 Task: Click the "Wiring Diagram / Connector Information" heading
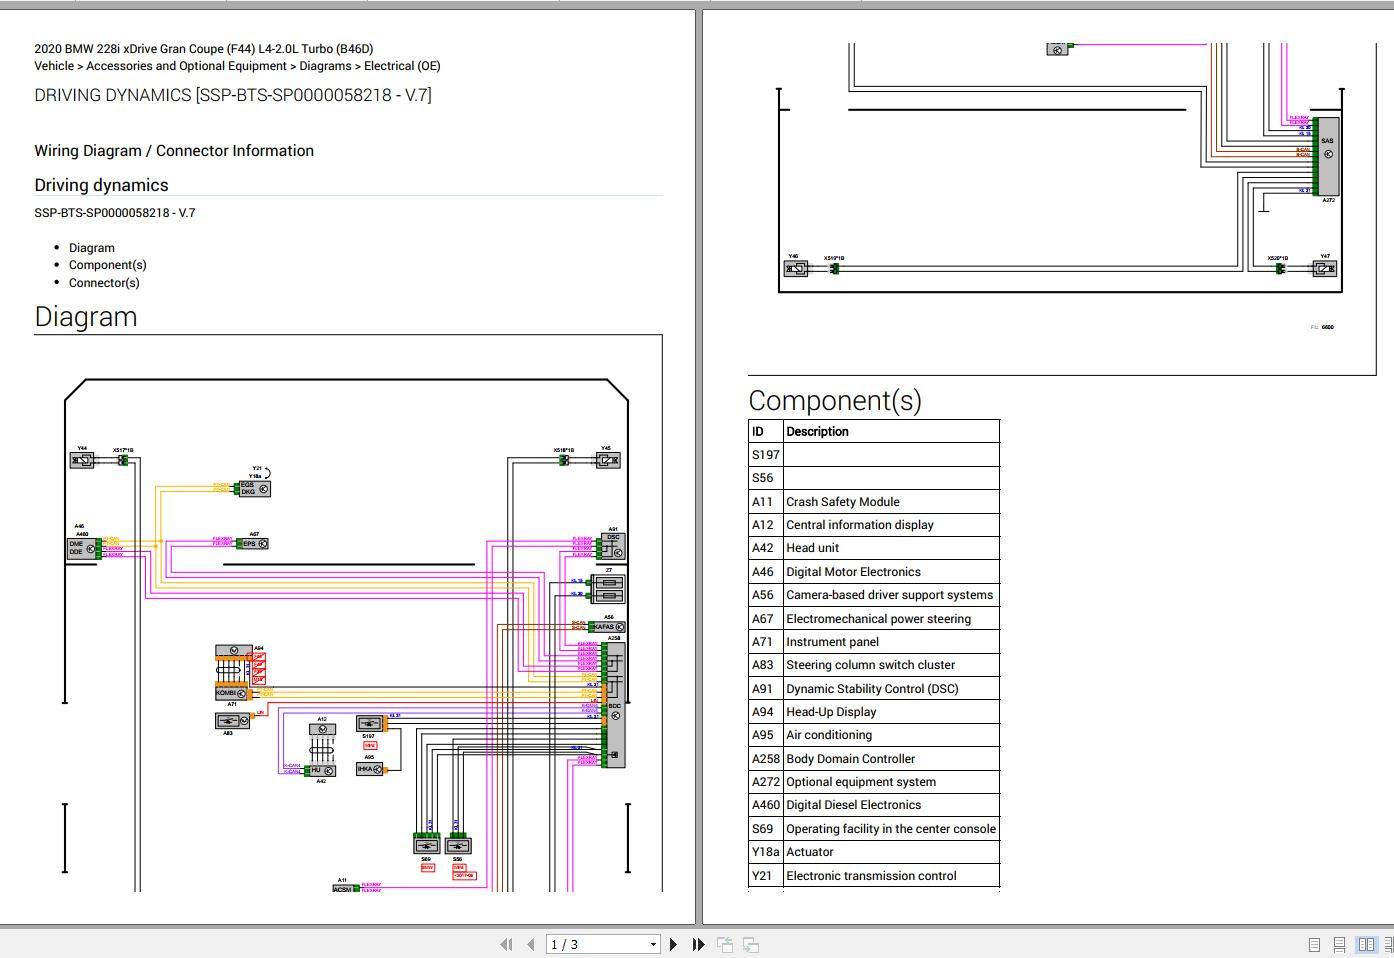tap(174, 151)
